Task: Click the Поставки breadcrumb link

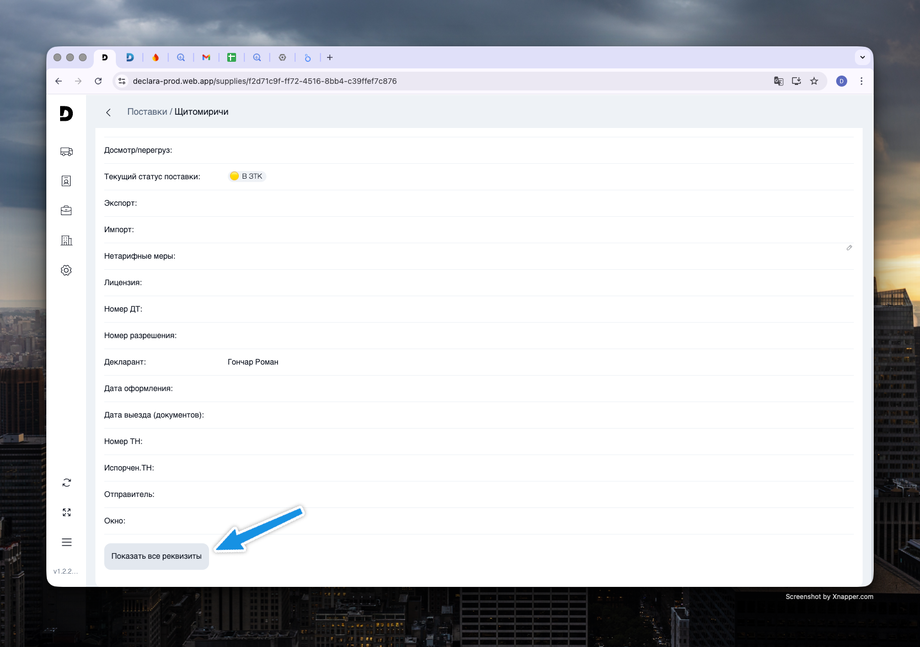Action: [x=147, y=112]
